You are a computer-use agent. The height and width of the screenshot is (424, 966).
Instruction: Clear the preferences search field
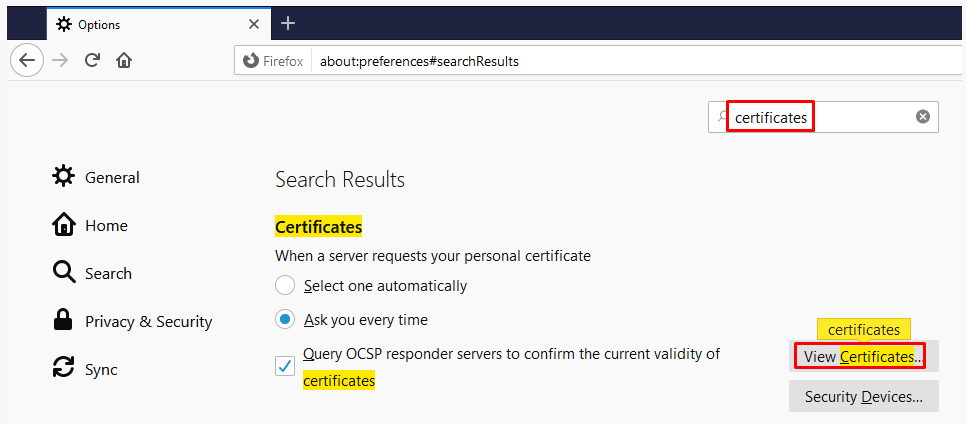pyautogui.click(x=923, y=117)
